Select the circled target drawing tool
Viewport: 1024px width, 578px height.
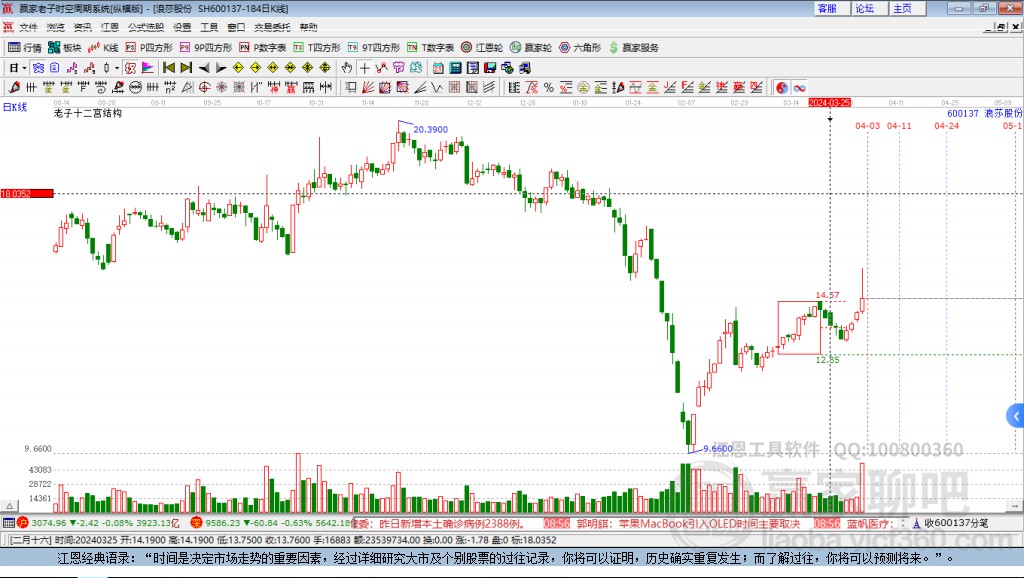click(204, 88)
